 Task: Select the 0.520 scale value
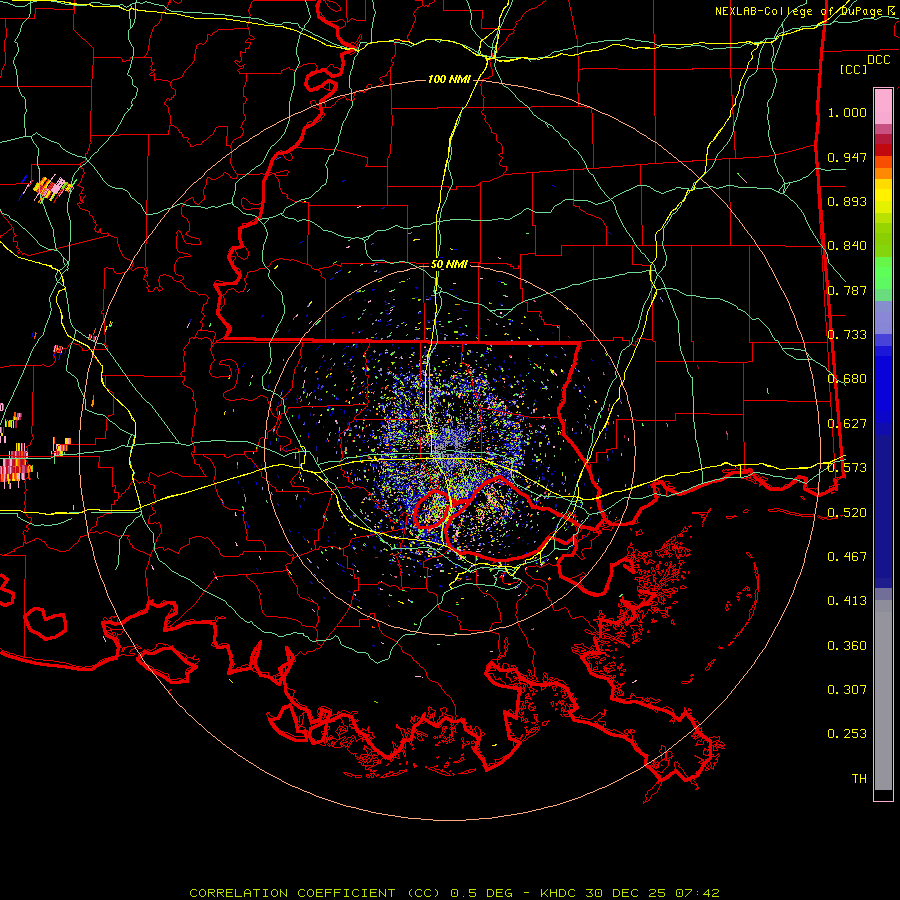pyautogui.click(x=847, y=513)
